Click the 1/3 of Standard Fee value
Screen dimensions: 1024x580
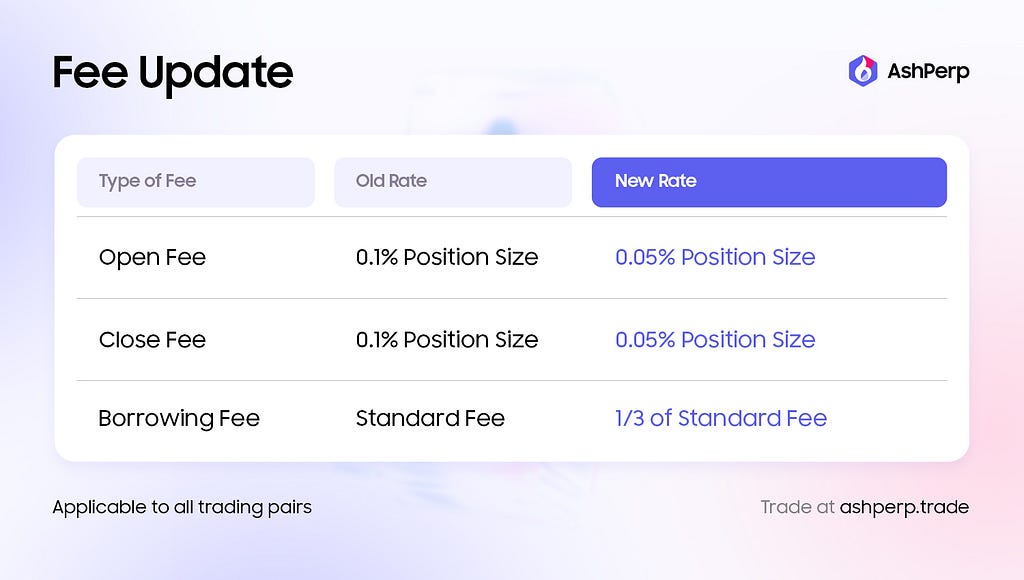[x=721, y=418]
